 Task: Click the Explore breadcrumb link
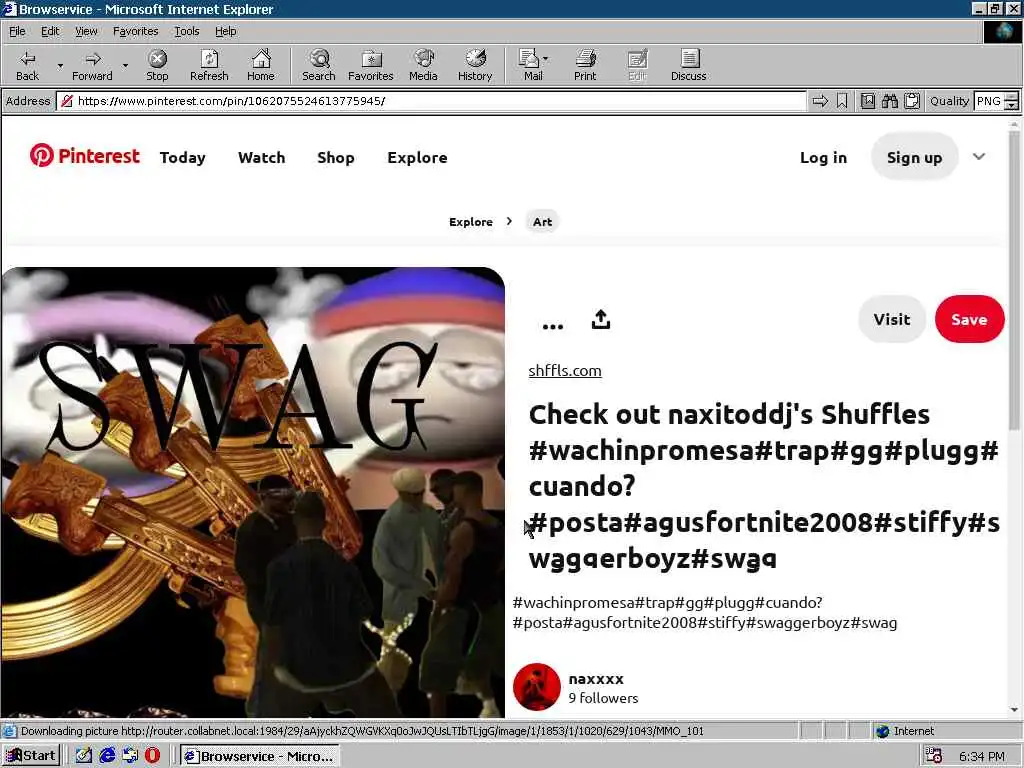point(470,222)
